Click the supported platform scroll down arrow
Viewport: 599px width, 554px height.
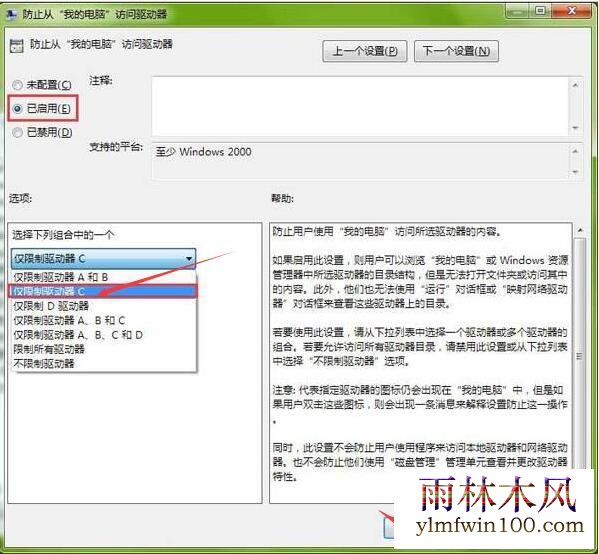[x=576, y=172]
